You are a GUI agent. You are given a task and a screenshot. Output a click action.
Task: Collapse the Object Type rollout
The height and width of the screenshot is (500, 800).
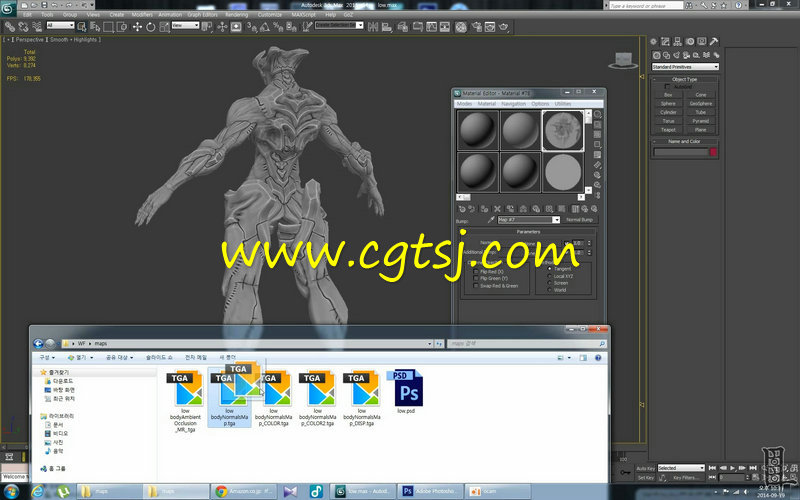point(684,79)
